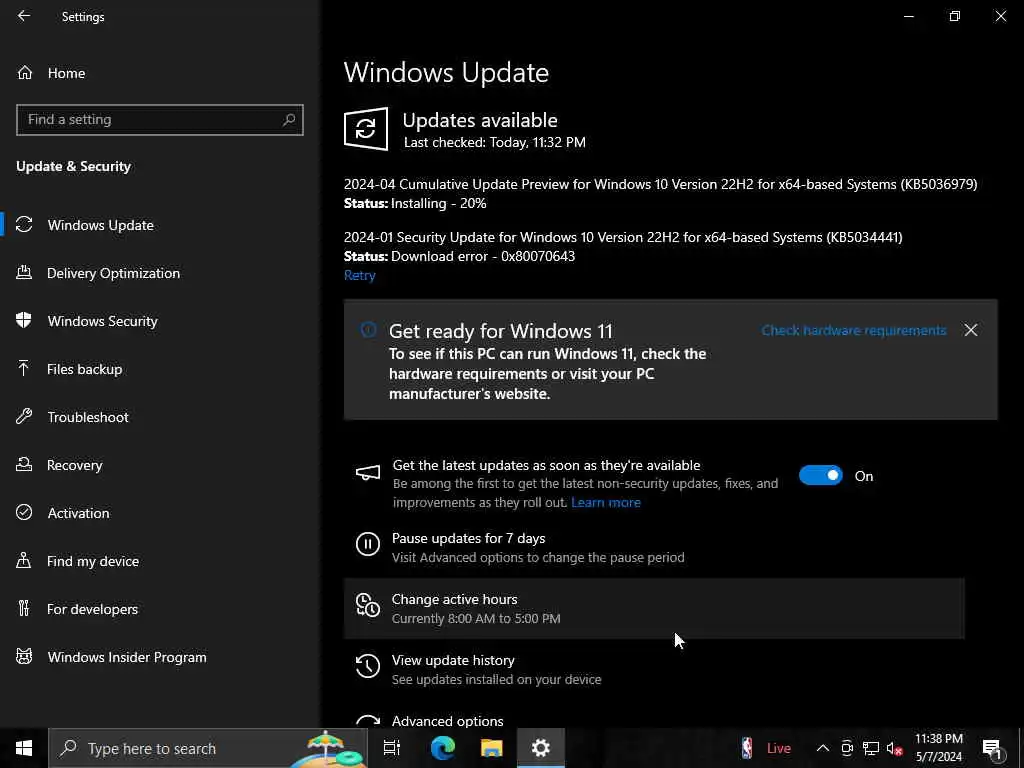Show hidden system tray icons
This screenshot has height=768, width=1024.
point(823,748)
